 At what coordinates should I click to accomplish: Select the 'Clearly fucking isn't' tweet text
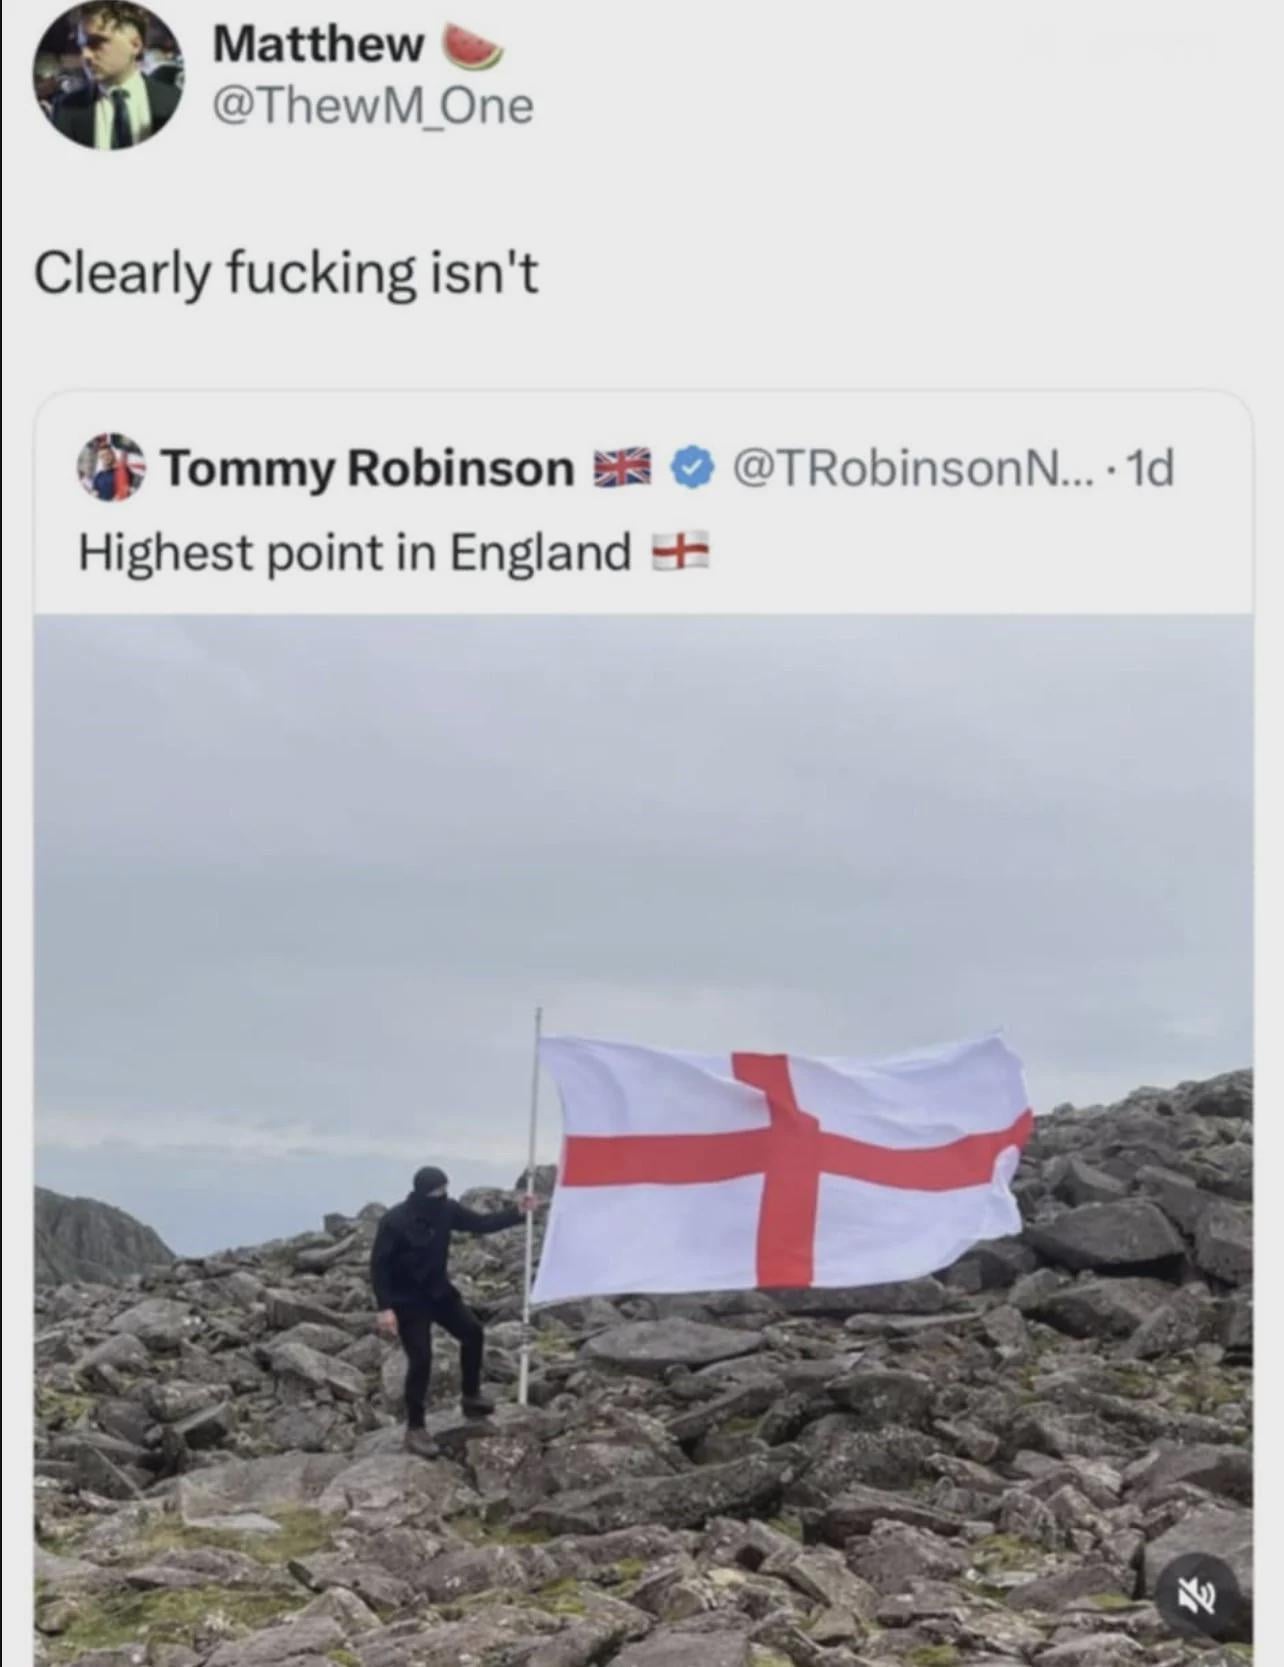coord(286,273)
